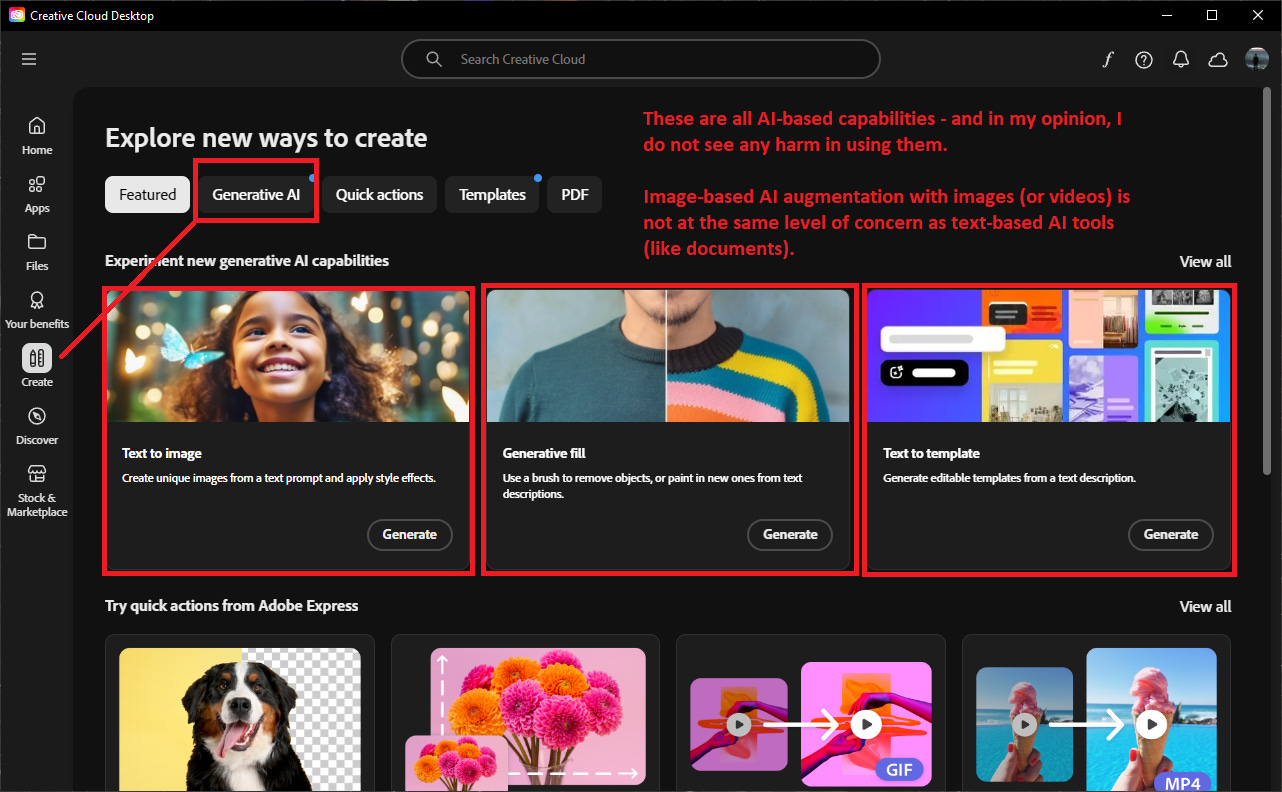Screen dimensions: 1282x792
Task: Open the Apps section
Action: (37, 194)
